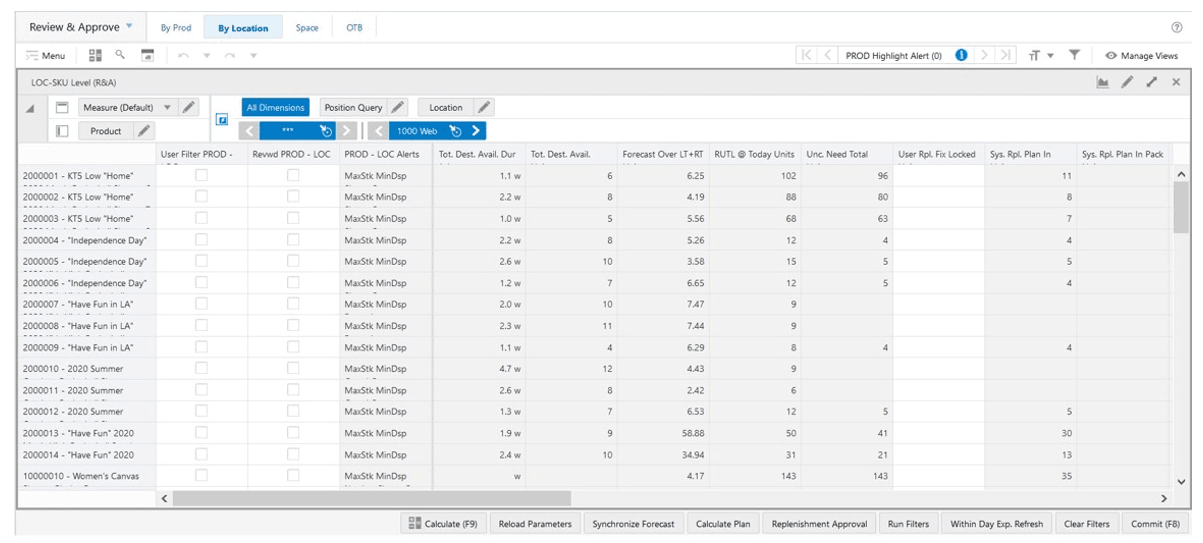This screenshot has width=1203, height=543.
Task: Click the chart view icon in LOC-SKU panel
Action: pos(1103,82)
